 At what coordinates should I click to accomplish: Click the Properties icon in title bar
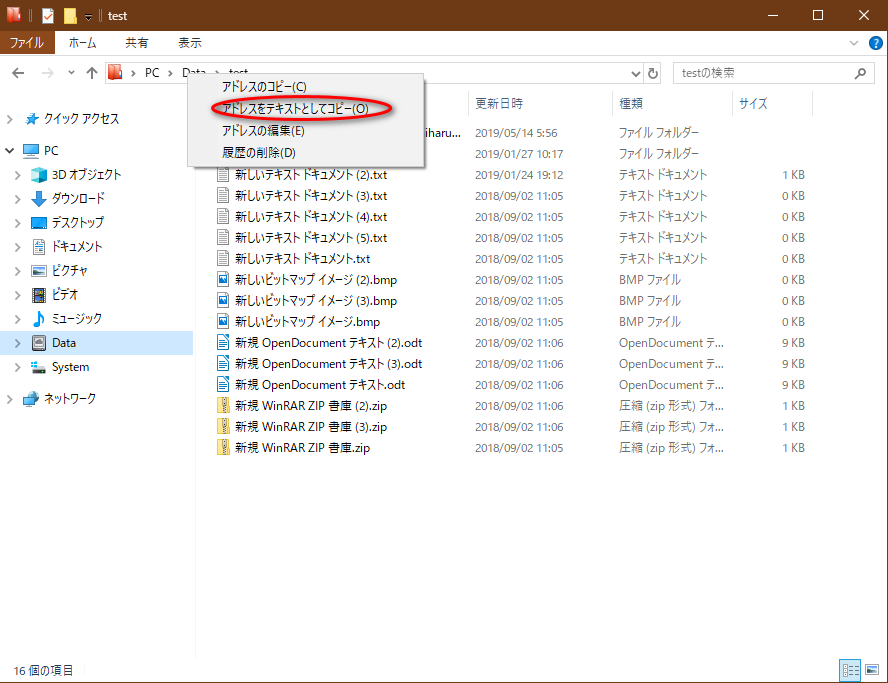point(48,15)
